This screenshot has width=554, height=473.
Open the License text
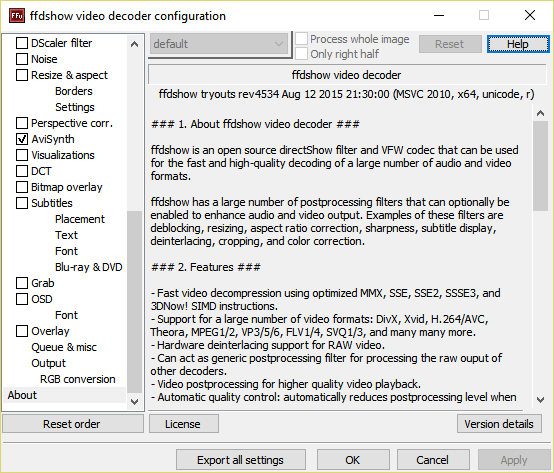[183, 424]
